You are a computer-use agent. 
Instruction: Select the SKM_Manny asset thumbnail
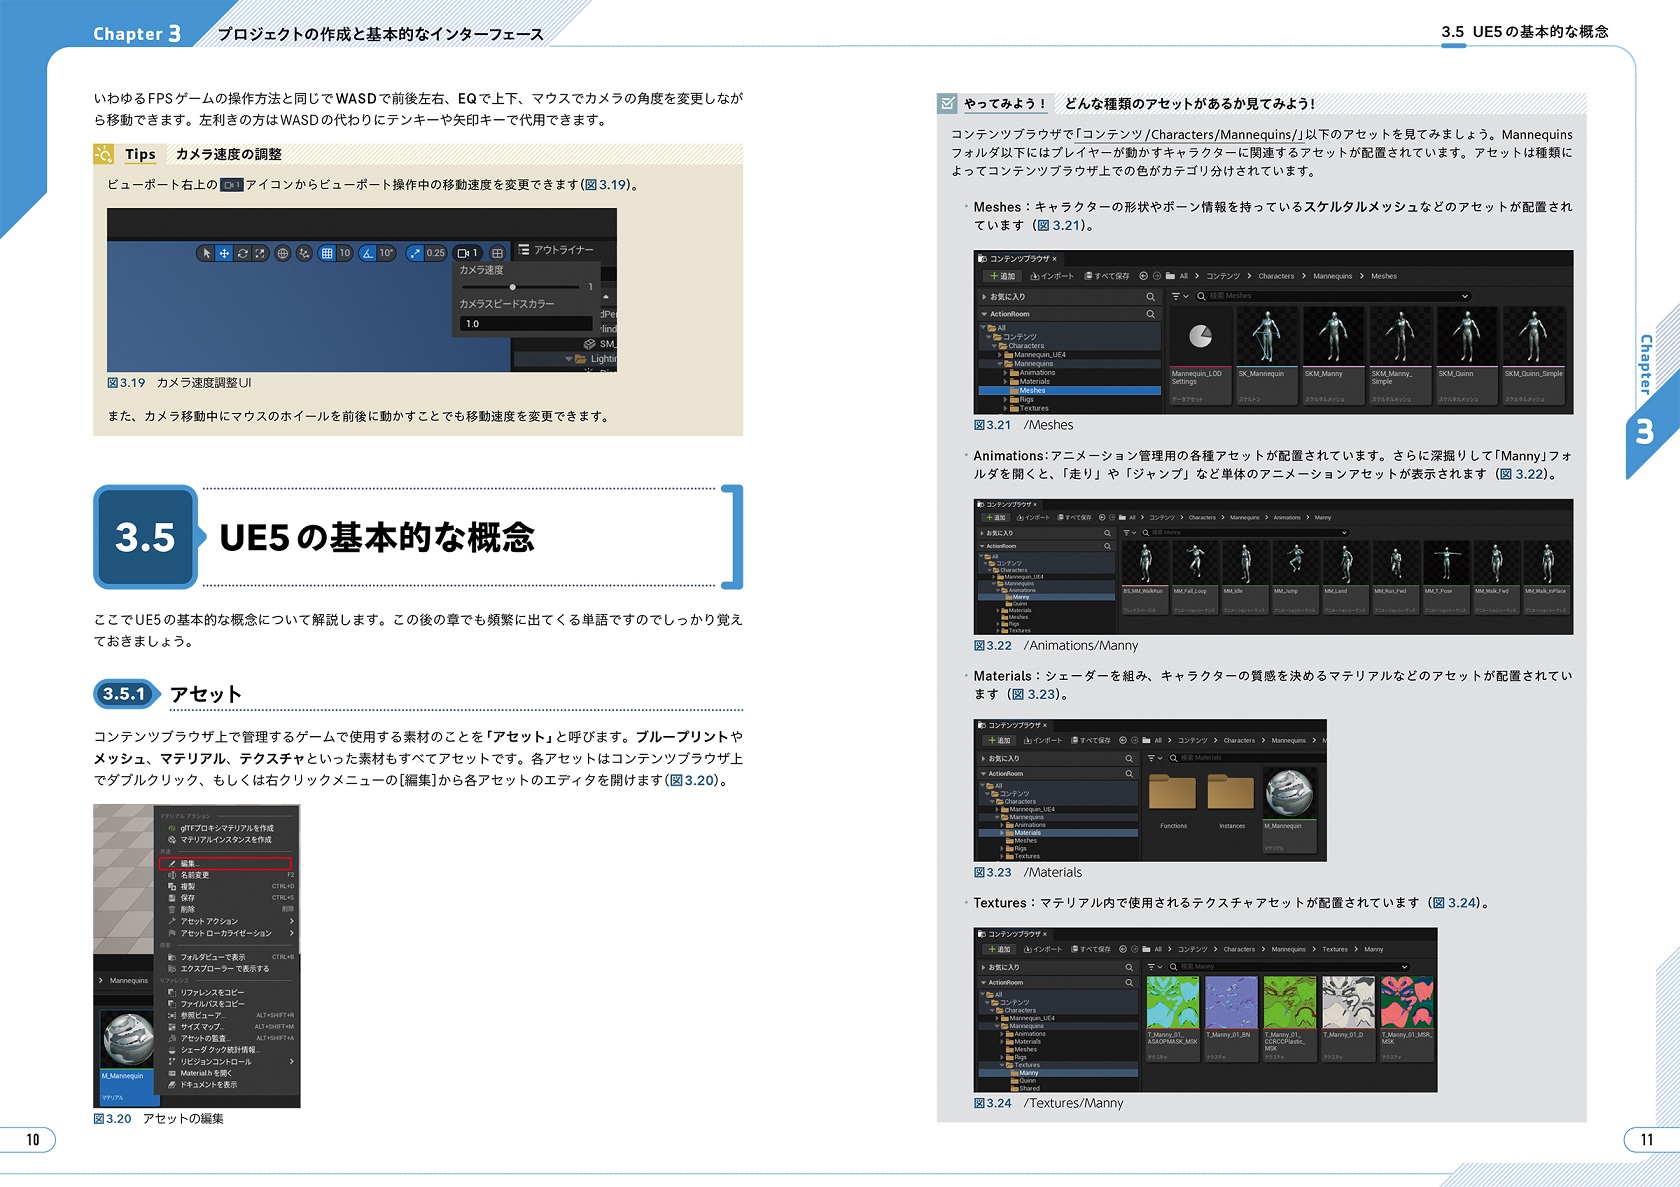(1332, 340)
